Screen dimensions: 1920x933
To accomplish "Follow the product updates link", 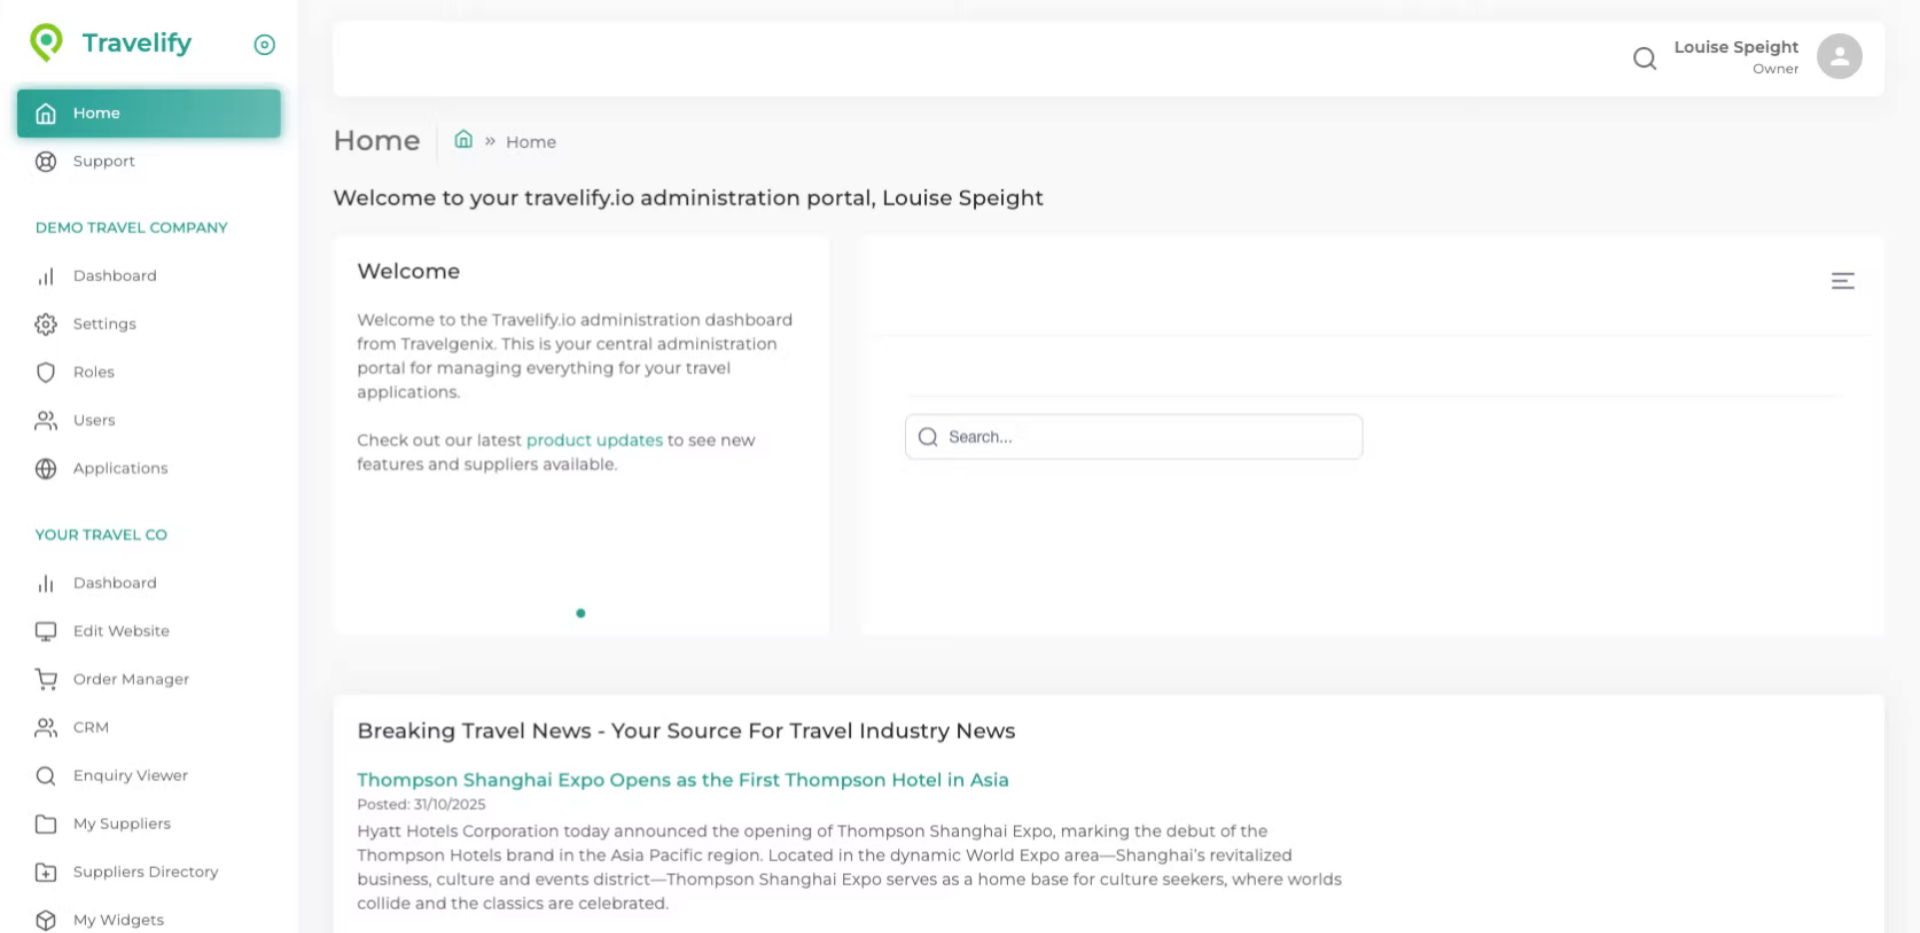I will tap(594, 440).
